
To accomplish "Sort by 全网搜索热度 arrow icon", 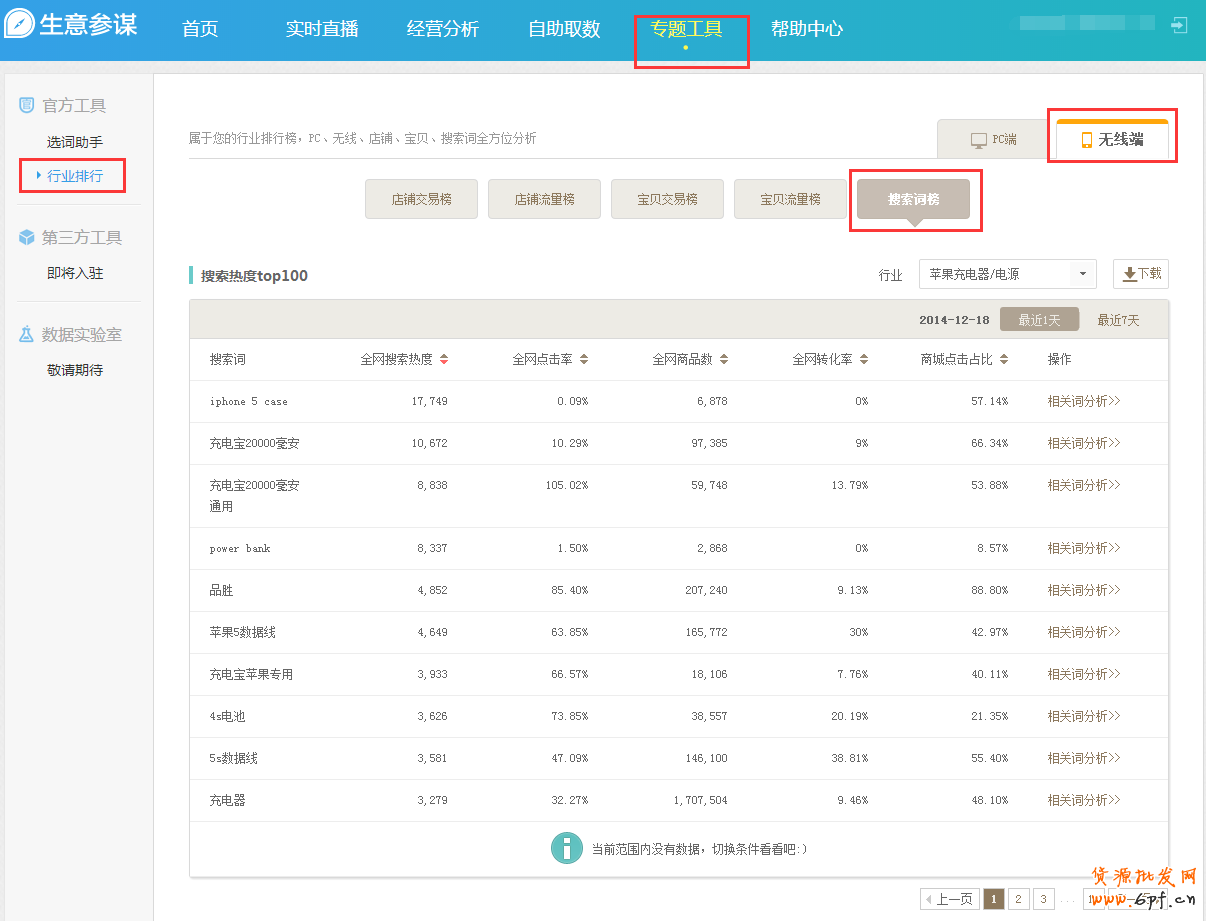I will 444,360.
